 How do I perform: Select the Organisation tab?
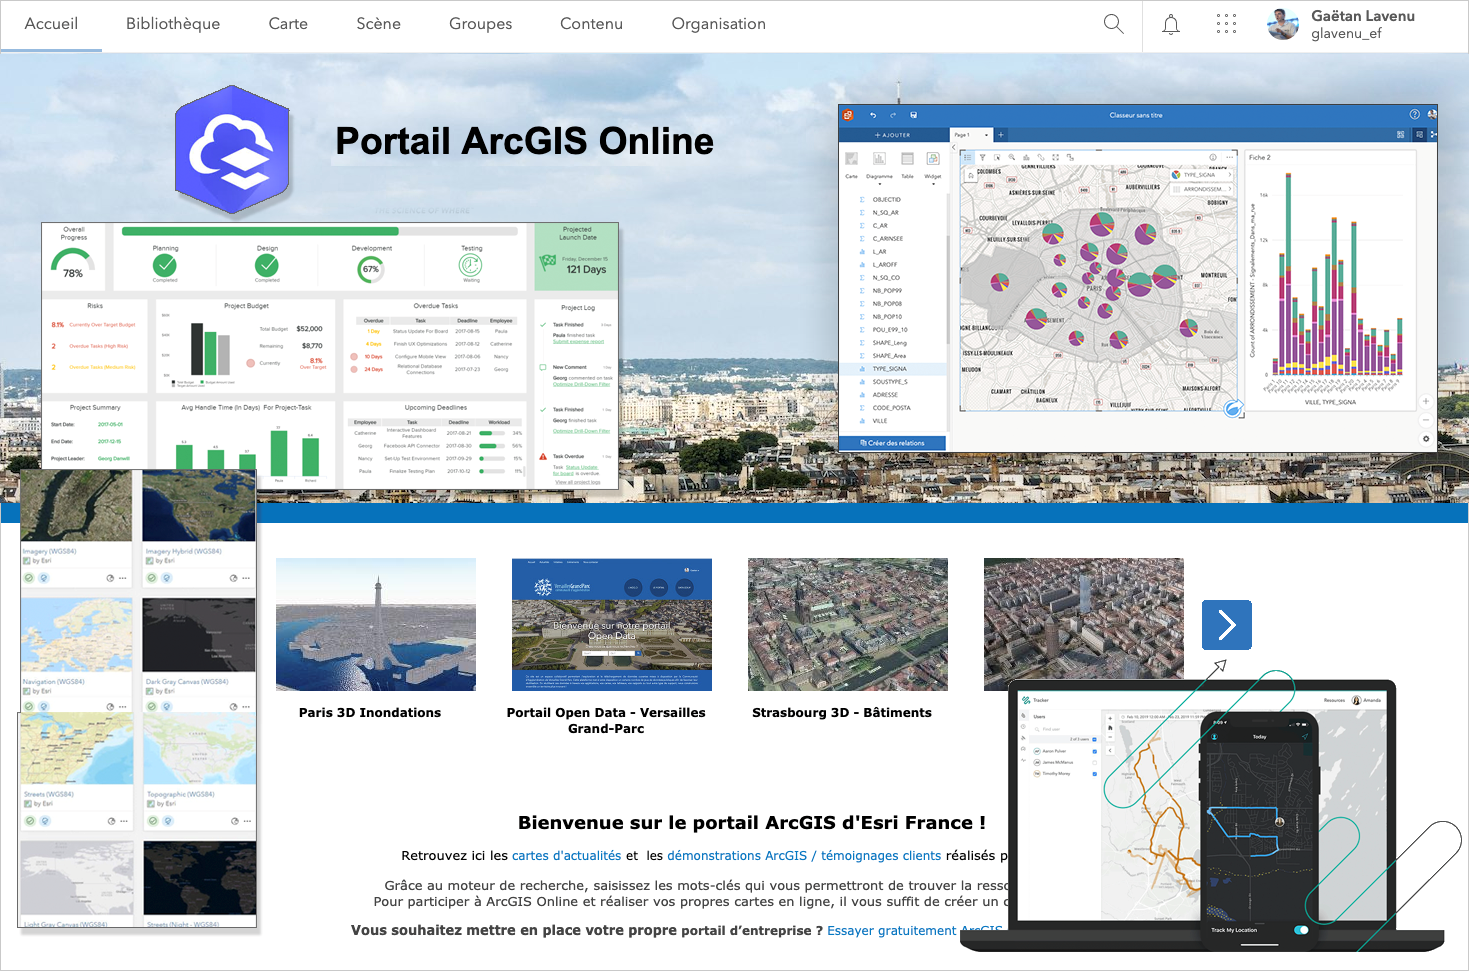[718, 24]
